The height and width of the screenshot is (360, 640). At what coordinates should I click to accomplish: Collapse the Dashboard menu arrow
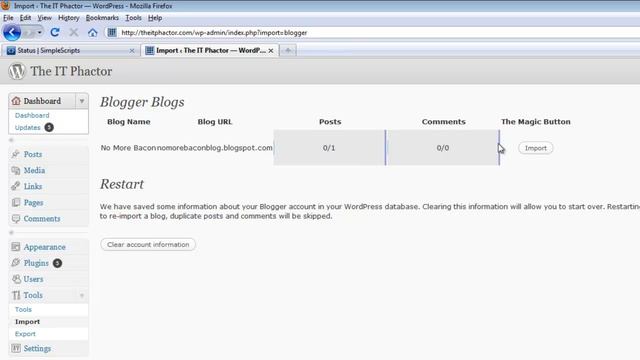pyautogui.click(x=82, y=101)
